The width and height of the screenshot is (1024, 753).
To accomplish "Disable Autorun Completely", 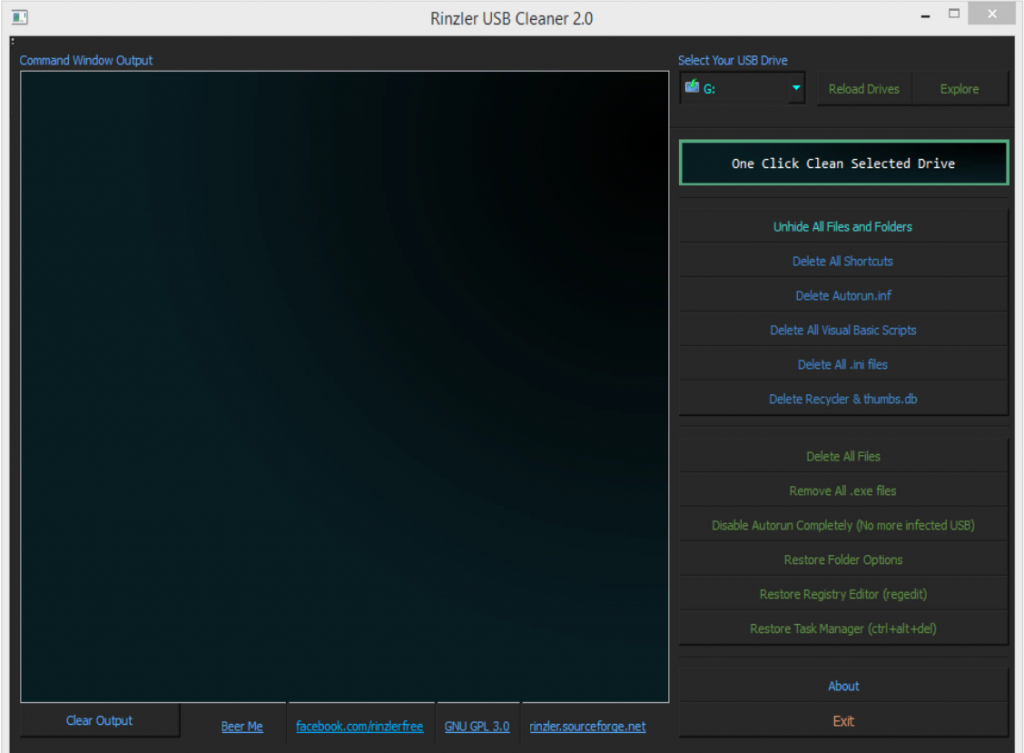I will click(x=843, y=525).
